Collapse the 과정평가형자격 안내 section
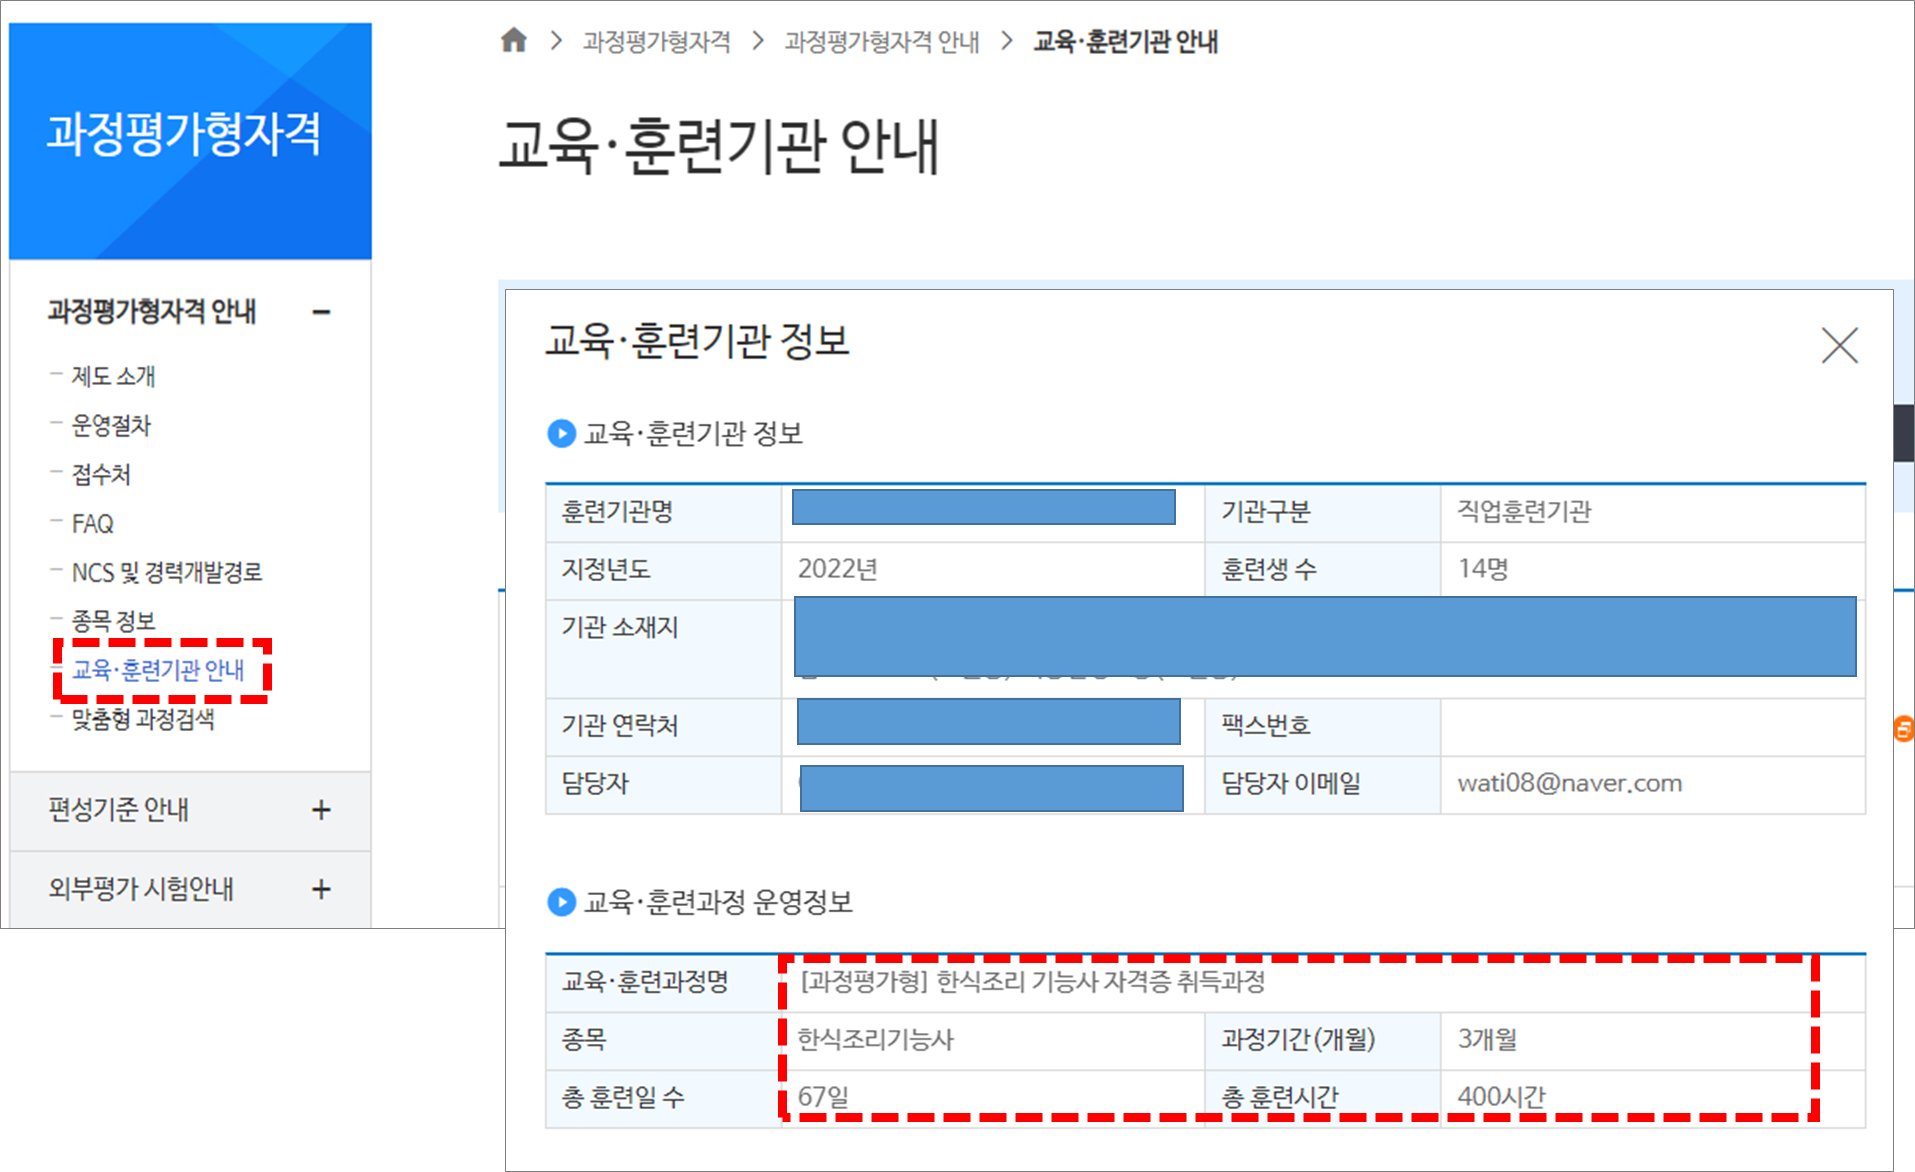The width and height of the screenshot is (1915, 1172). pyautogui.click(x=321, y=311)
